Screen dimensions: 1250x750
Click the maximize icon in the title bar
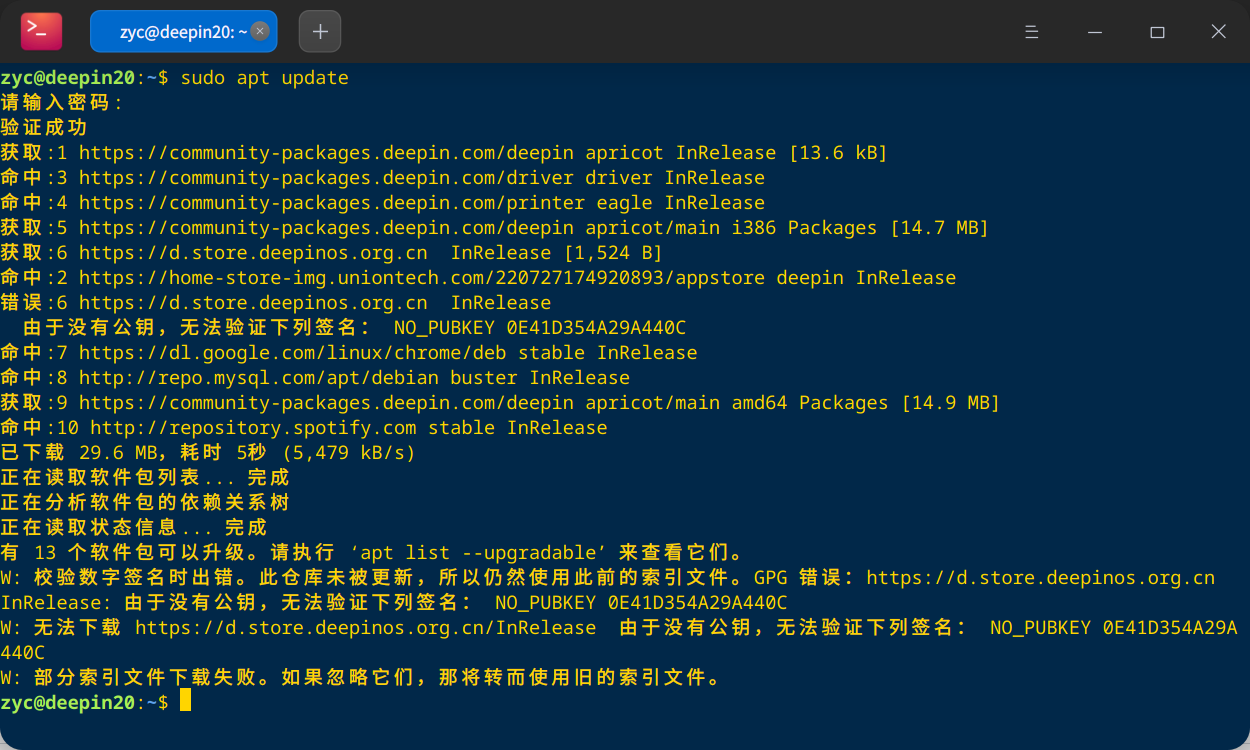[x=1157, y=31]
